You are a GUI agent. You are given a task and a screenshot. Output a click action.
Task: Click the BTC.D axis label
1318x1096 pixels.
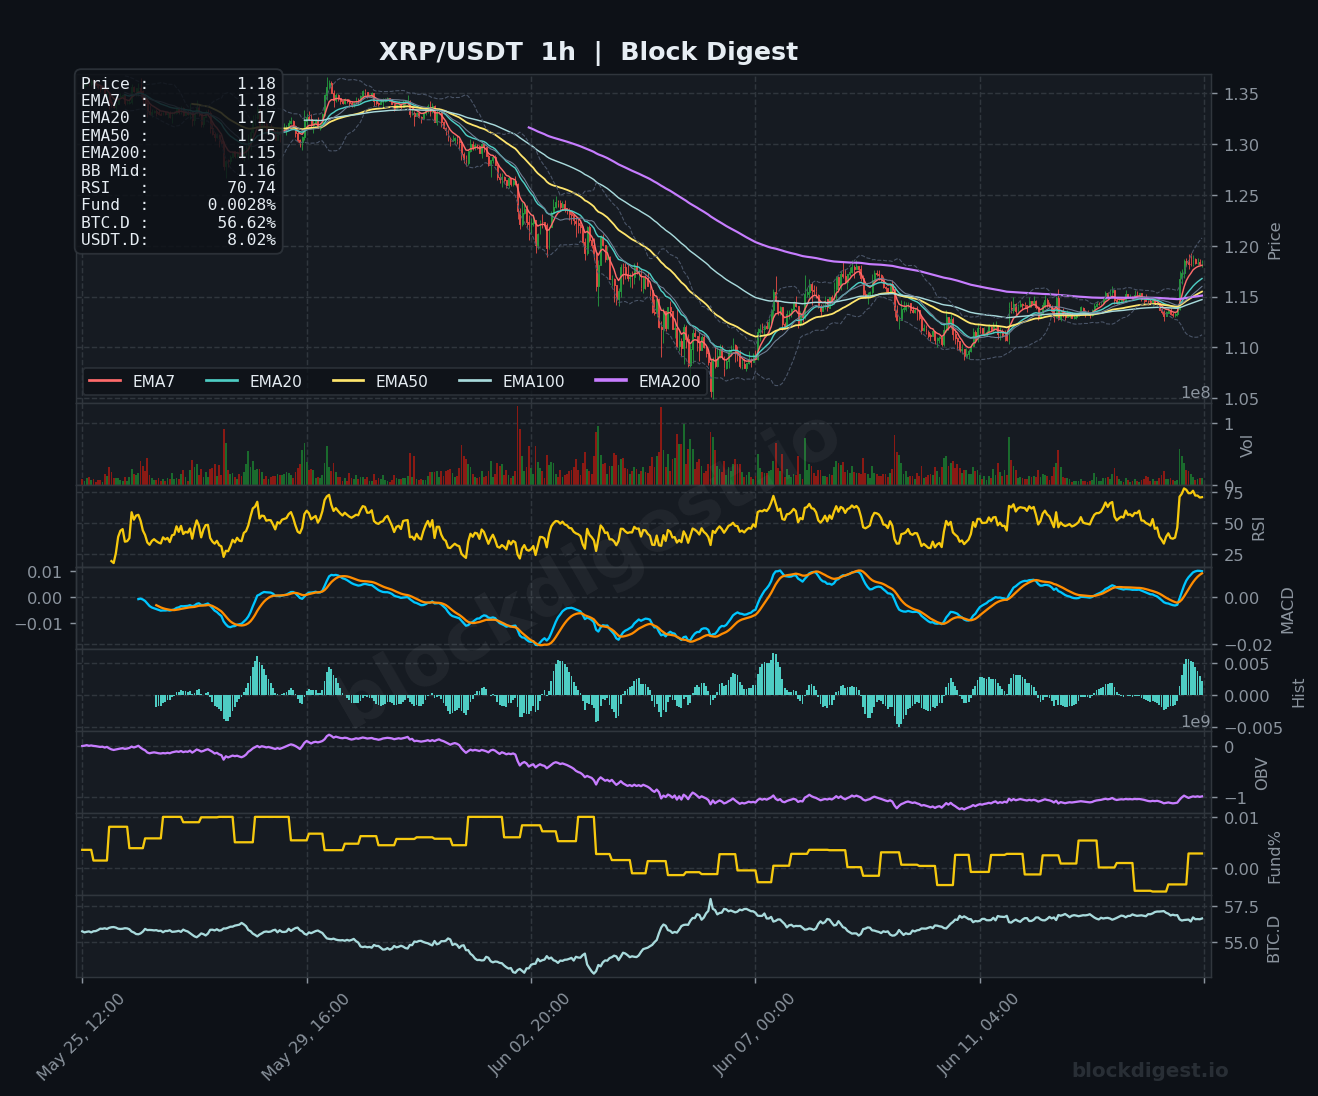coord(1274,939)
